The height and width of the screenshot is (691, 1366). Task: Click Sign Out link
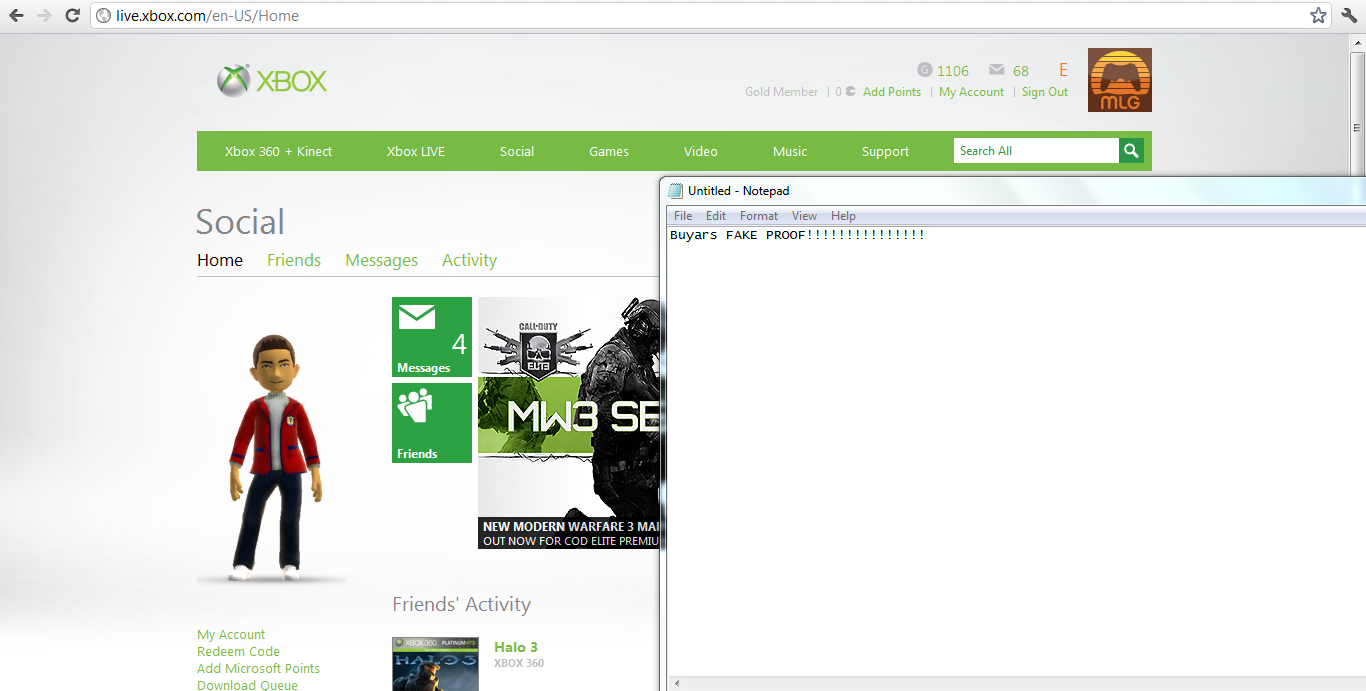[x=1045, y=92]
